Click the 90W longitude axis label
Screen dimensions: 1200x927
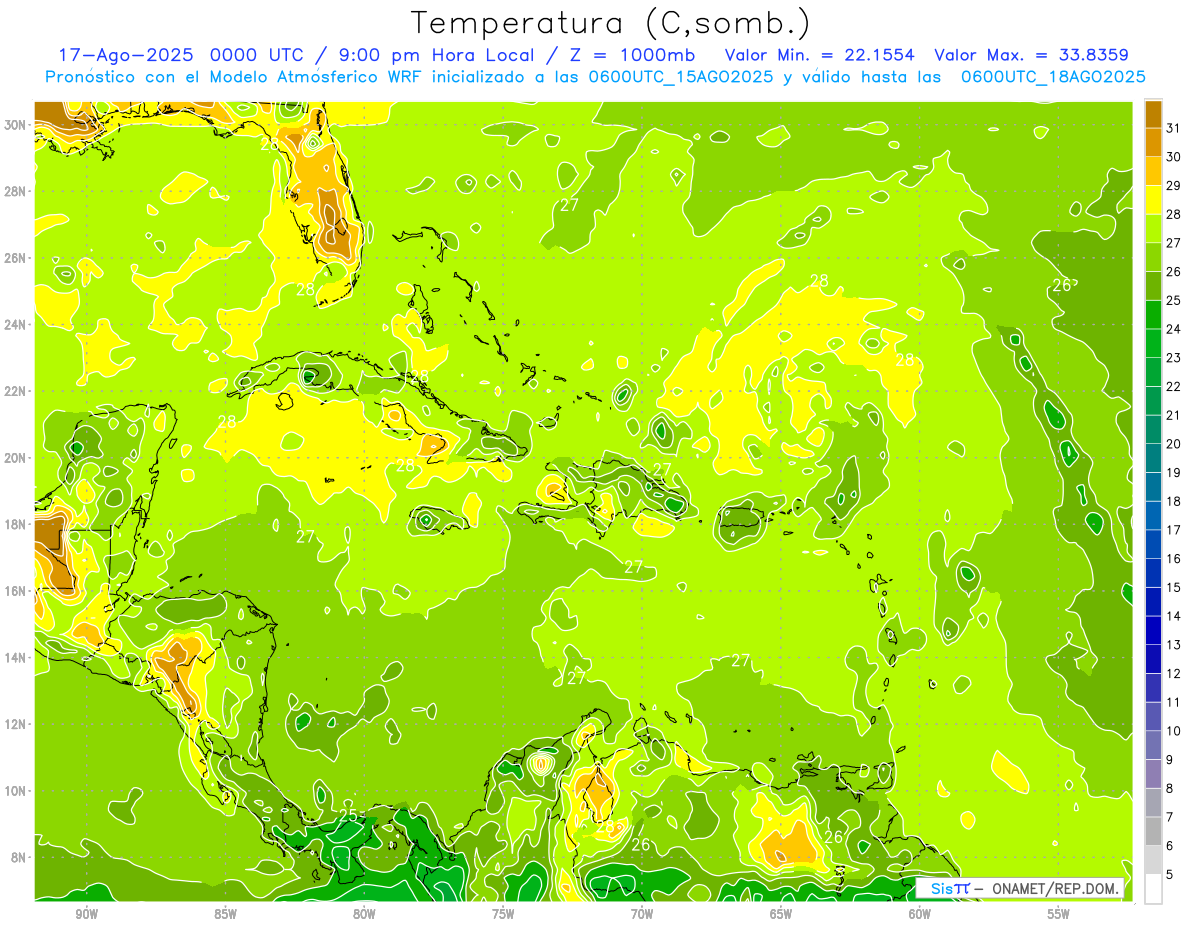pyautogui.click(x=87, y=914)
